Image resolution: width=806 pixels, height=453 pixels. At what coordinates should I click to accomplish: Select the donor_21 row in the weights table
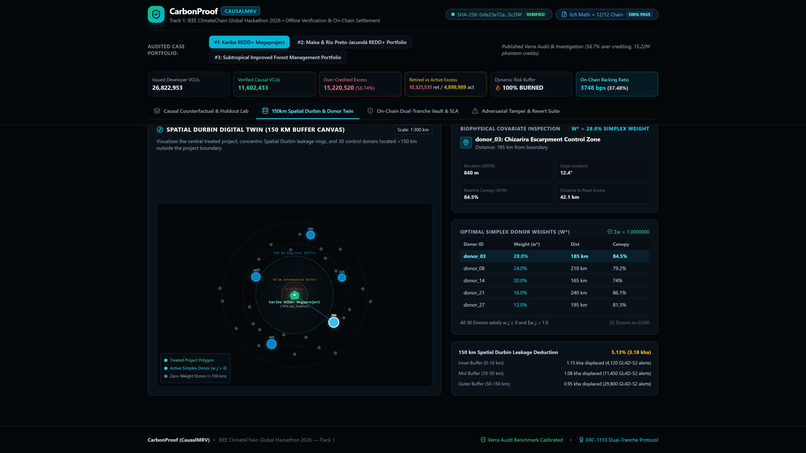point(554,293)
